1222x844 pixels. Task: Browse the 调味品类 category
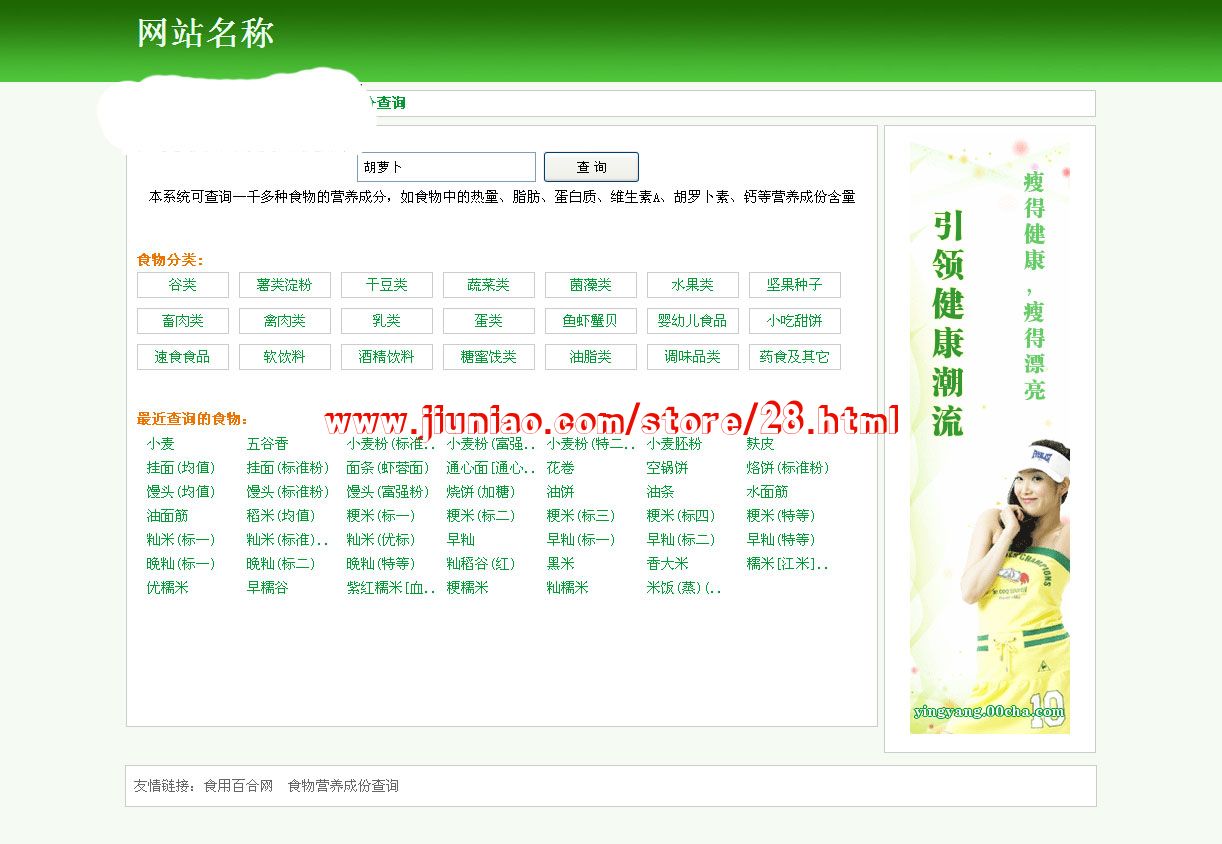tap(693, 357)
